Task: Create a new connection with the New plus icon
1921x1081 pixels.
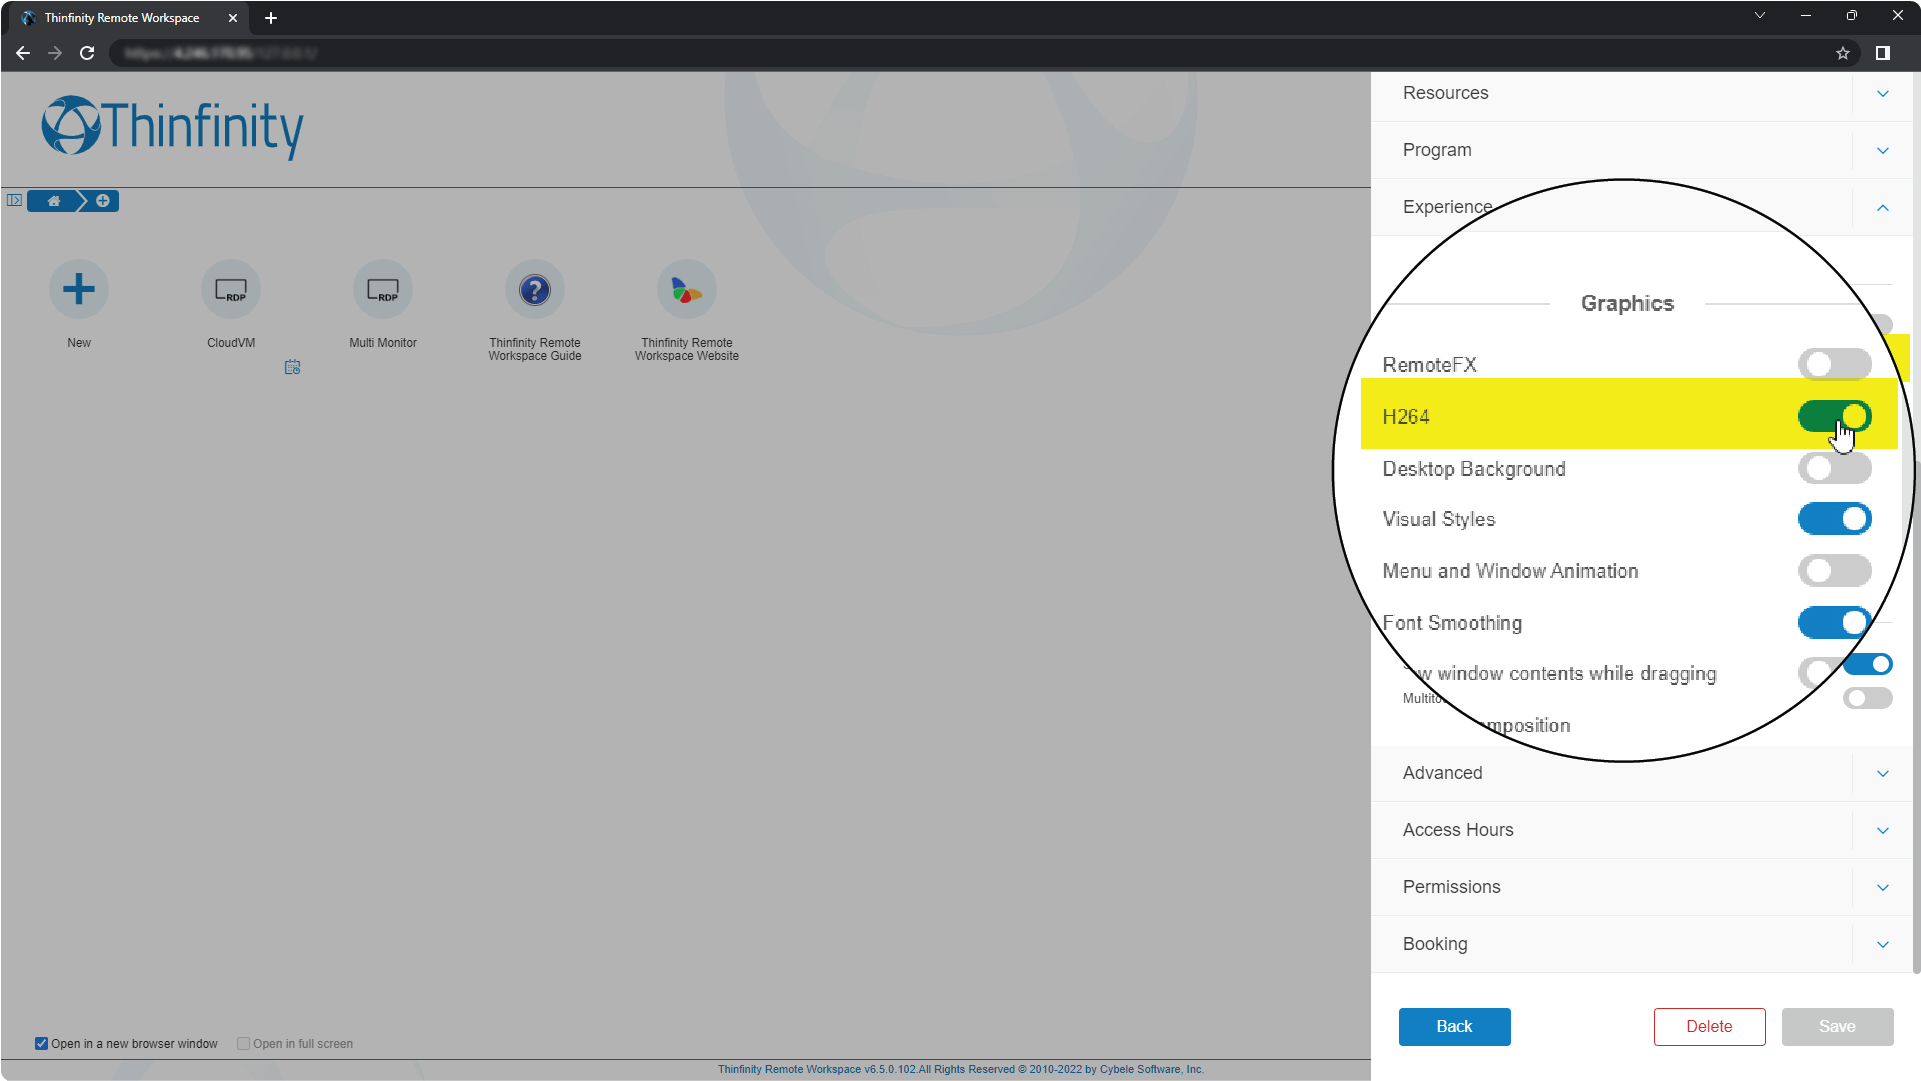Action: (x=79, y=289)
